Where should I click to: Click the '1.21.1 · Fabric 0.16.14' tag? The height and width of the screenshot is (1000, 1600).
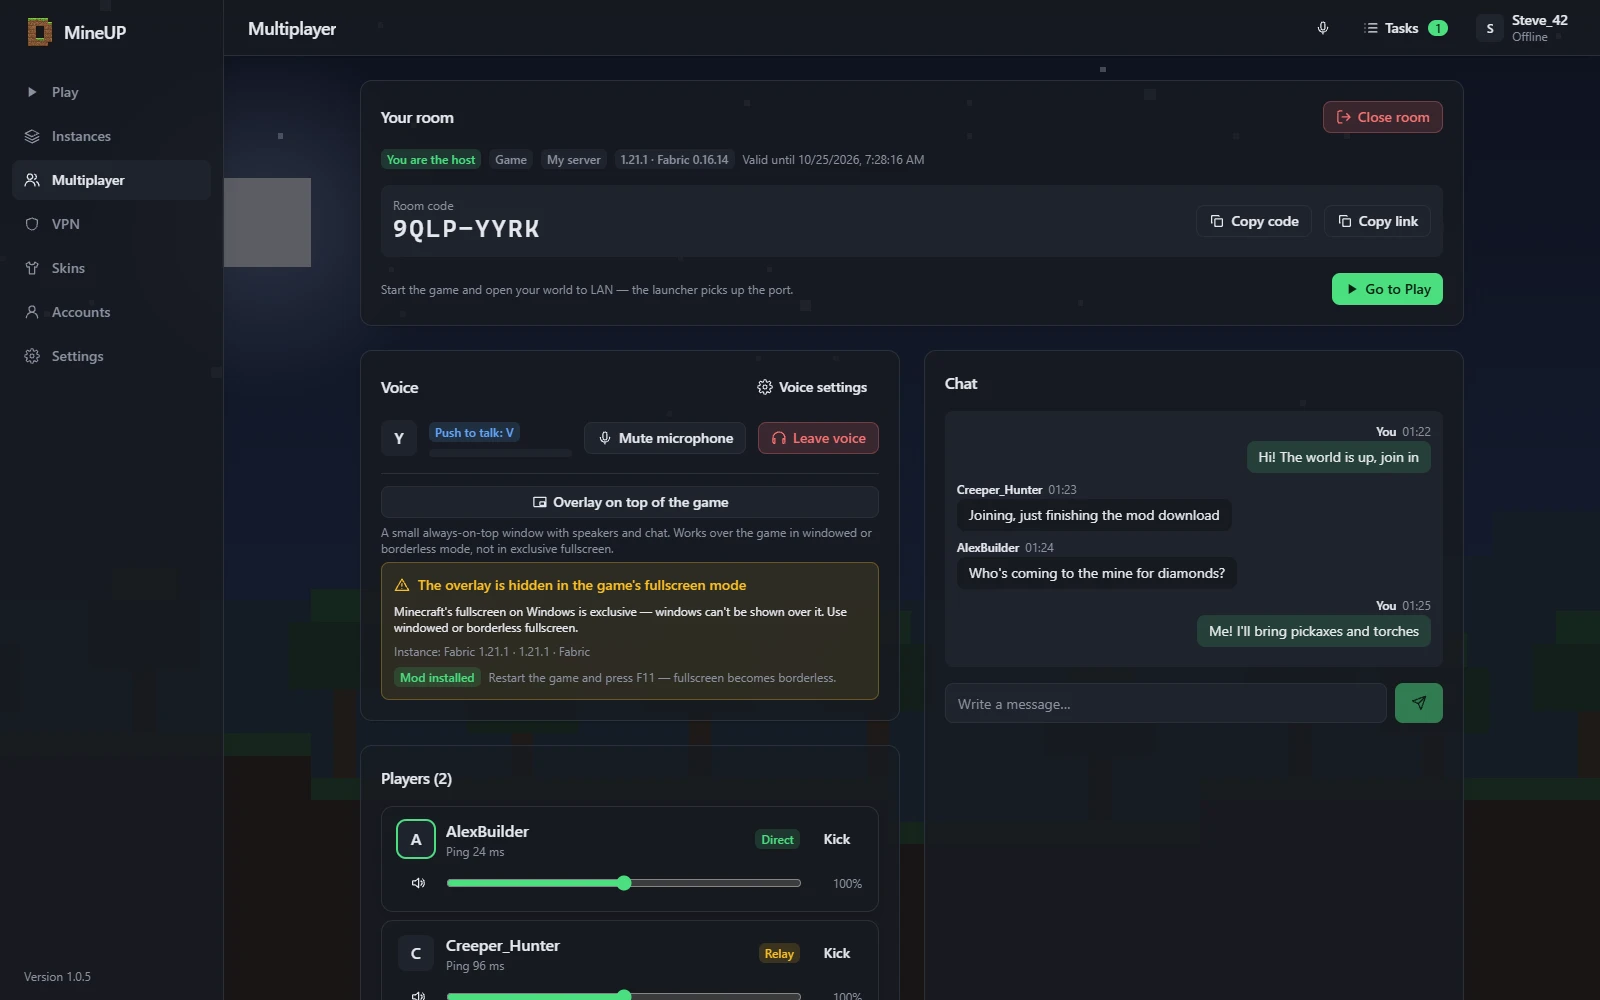(674, 160)
